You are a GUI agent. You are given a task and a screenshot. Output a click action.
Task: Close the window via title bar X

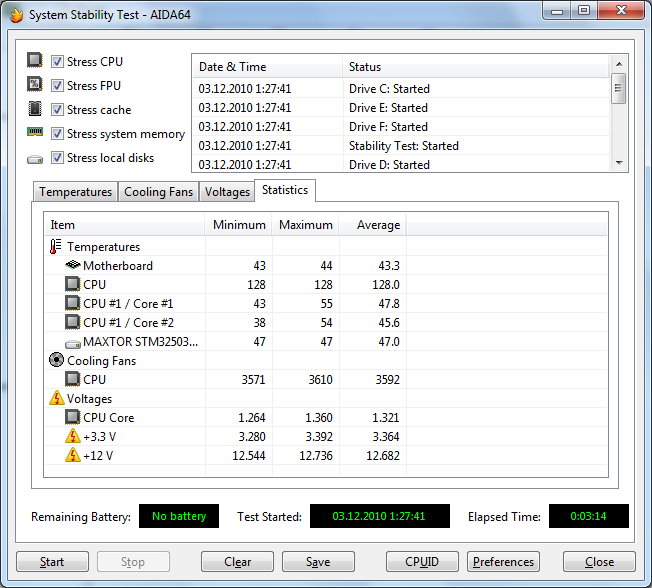[621, 11]
